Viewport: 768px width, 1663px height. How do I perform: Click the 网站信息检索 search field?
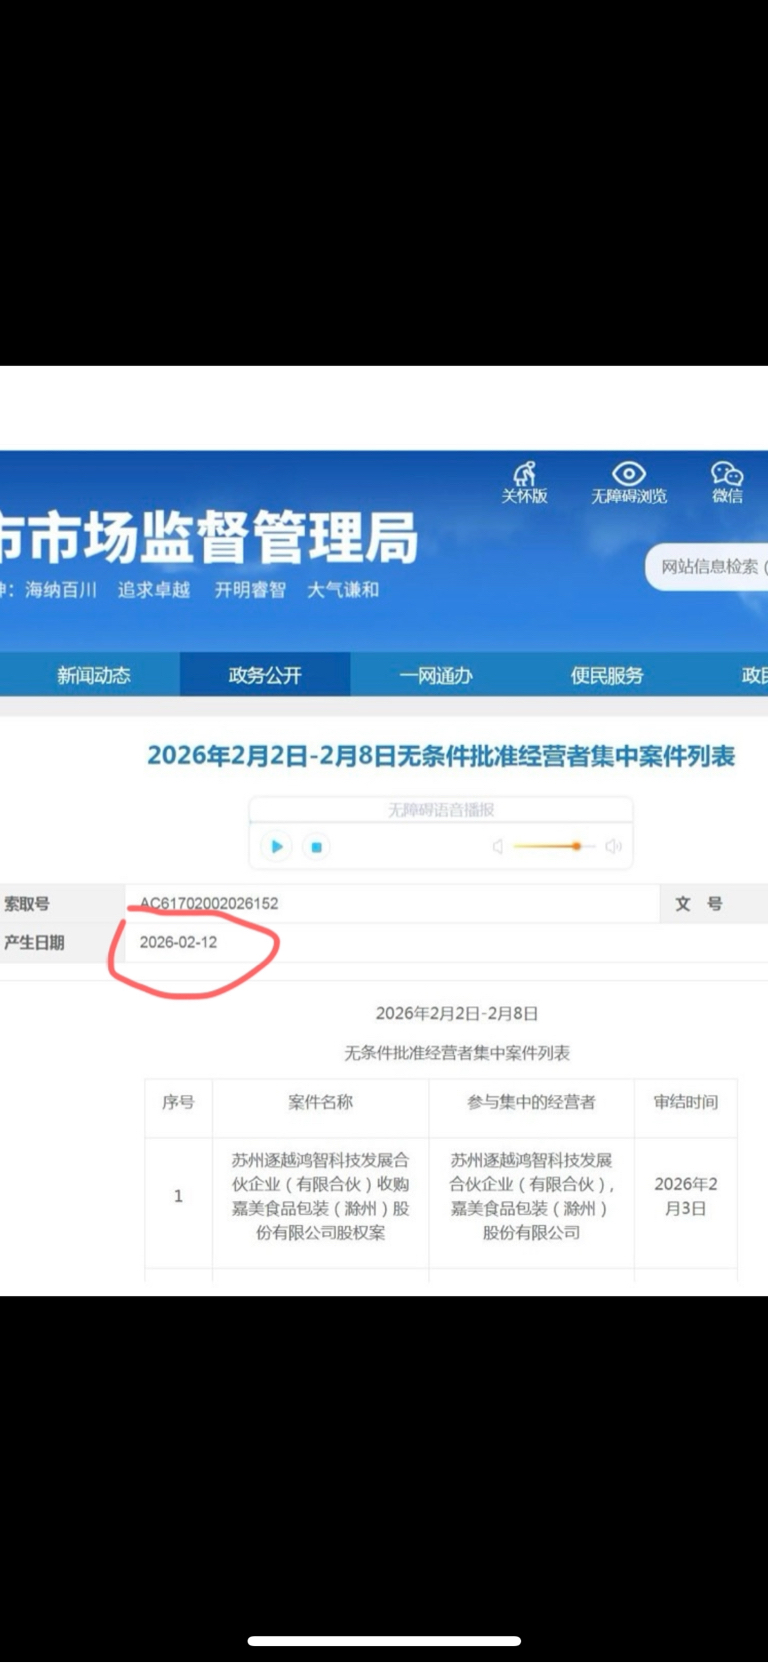(x=708, y=567)
